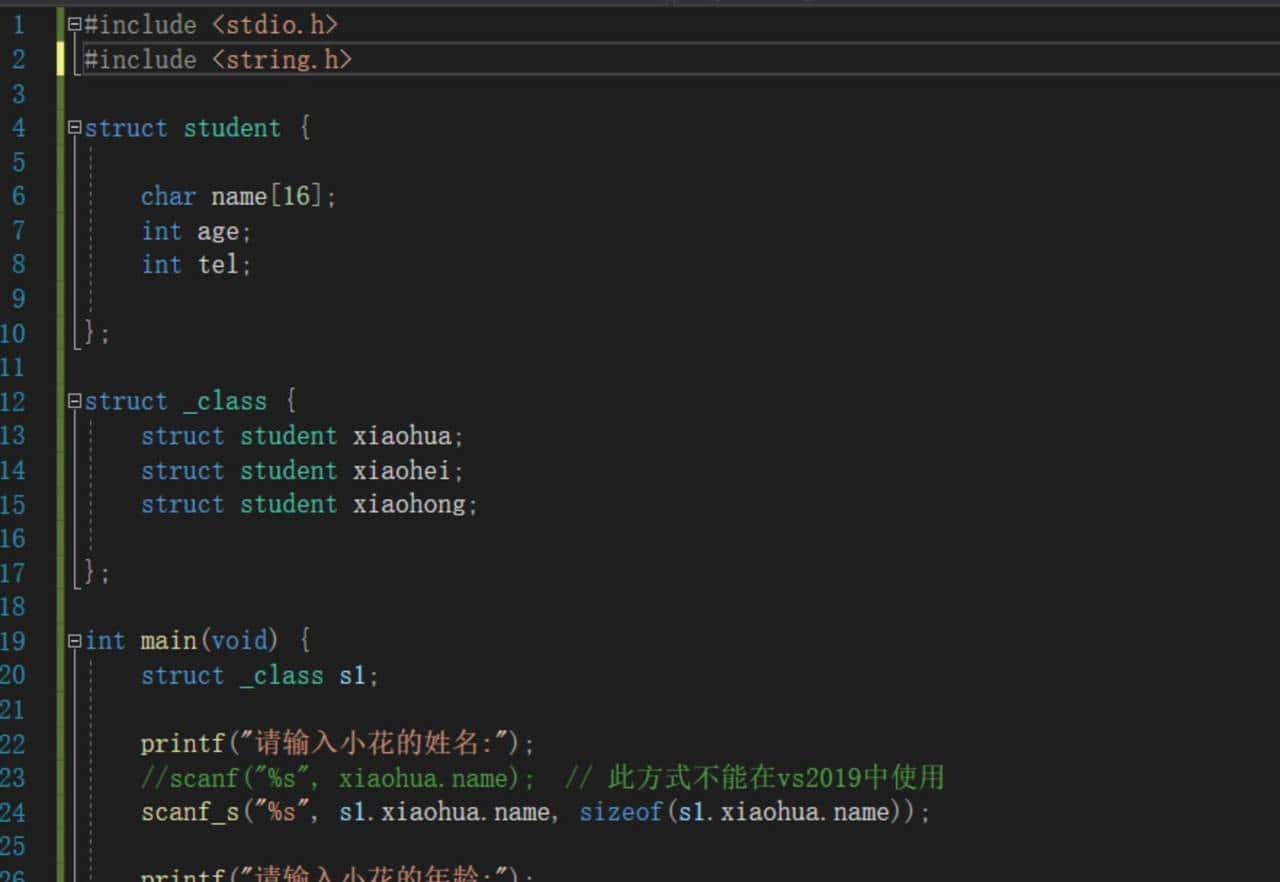This screenshot has width=1280, height=882.
Task: Click the 'tel' member variable
Action: click(217, 265)
